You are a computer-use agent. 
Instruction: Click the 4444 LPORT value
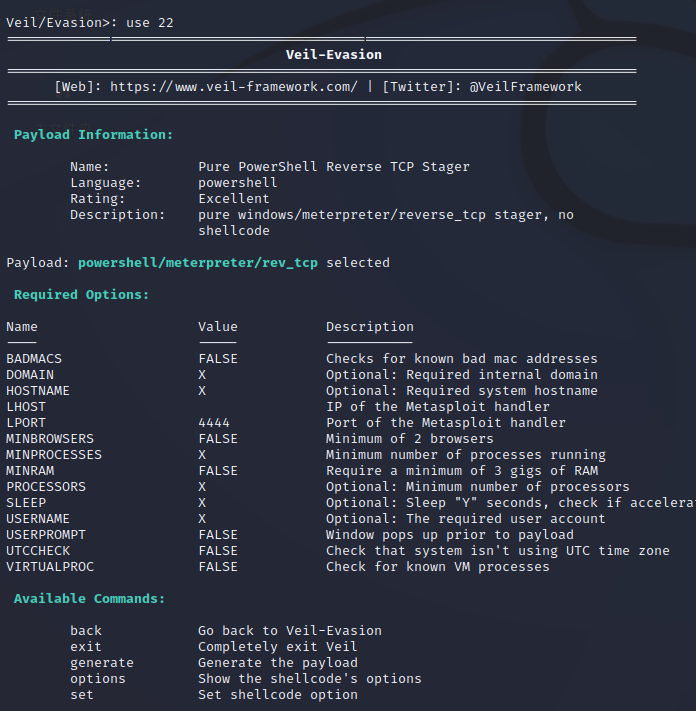coord(214,423)
